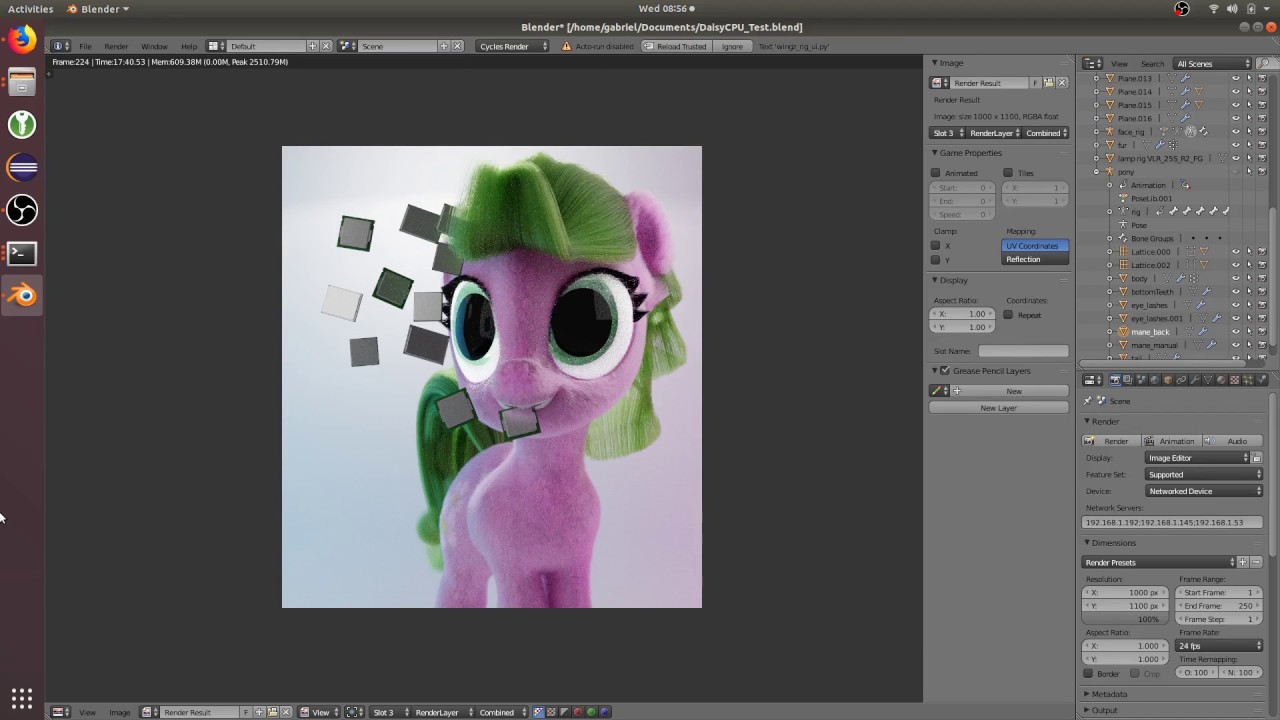Click the Animation render button

[1170, 441]
